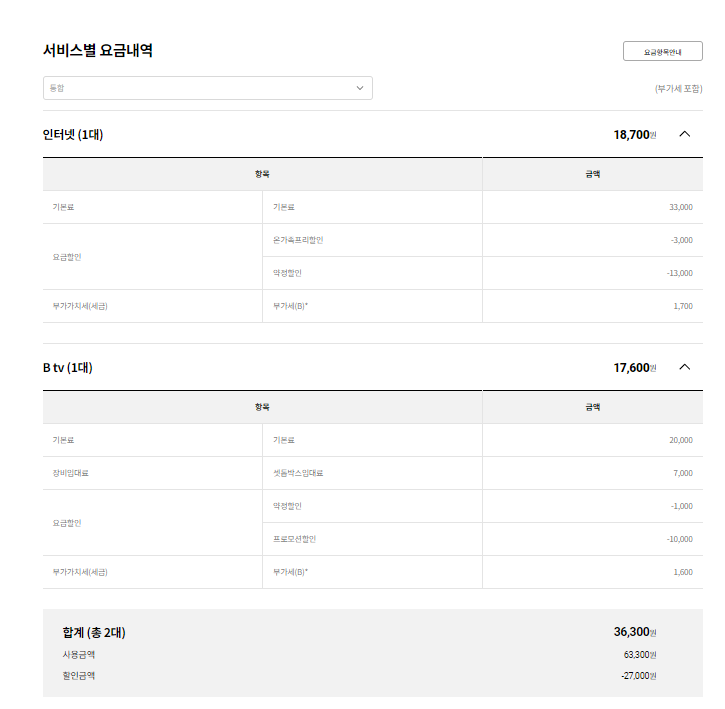Open the 통합 service filter dropdown

point(207,88)
